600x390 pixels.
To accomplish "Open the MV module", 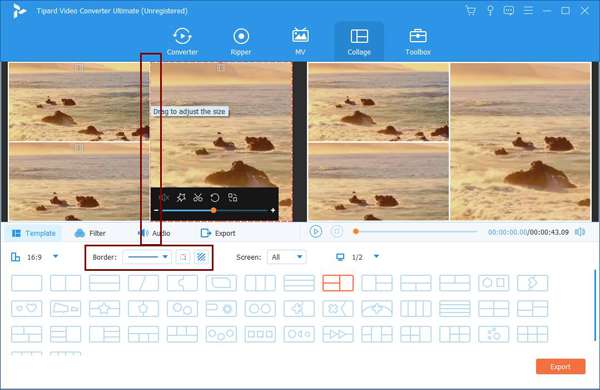I will click(x=300, y=41).
